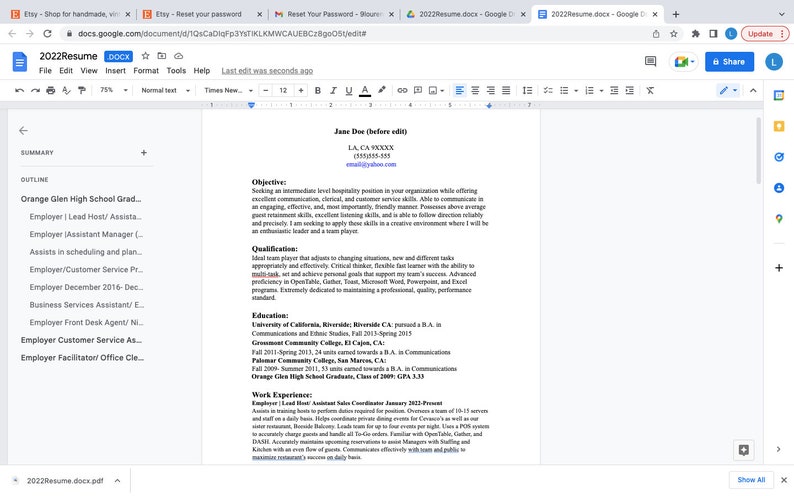Open numbered list options arrow
This screenshot has height=496, width=794.
pyautogui.click(x=601, y=91)
